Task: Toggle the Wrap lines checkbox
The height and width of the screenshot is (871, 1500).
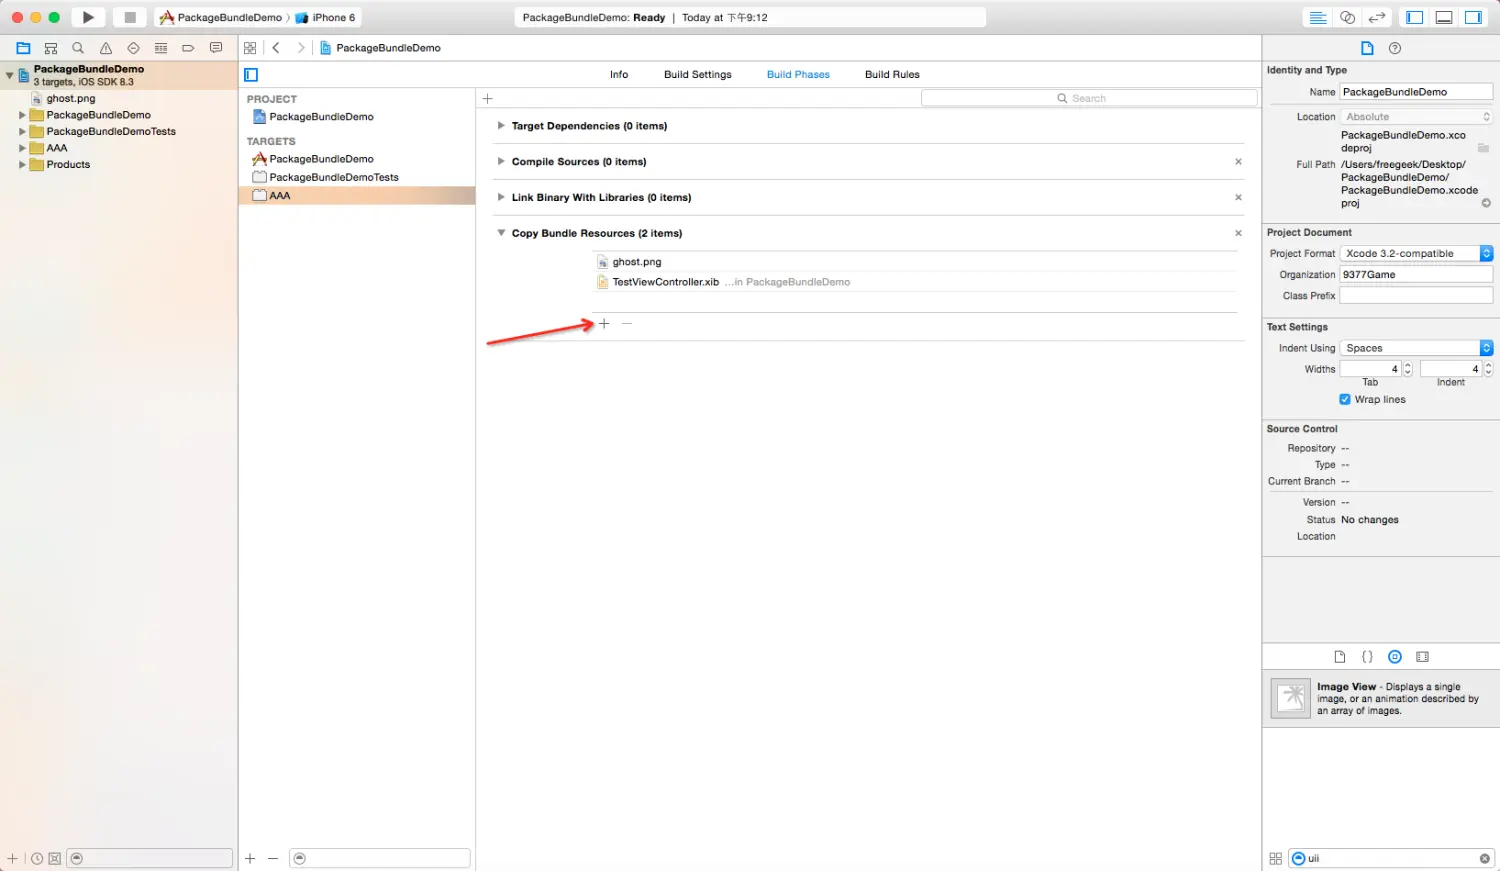Action: [1345, 400]
